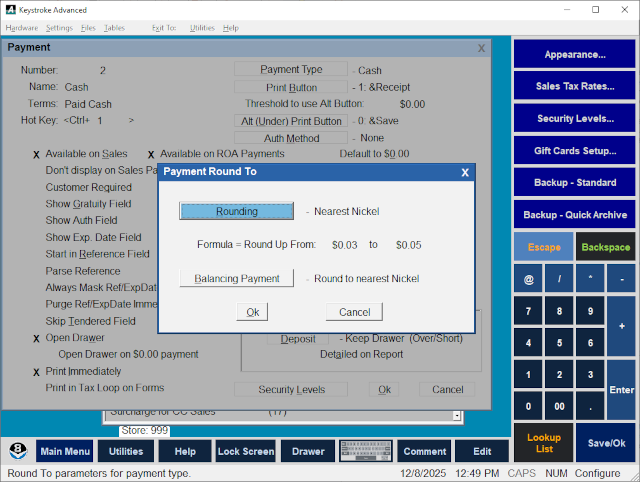Cancel the Payment Round To dialog
The height and width of the screenshot is (482, 640).
354,312
